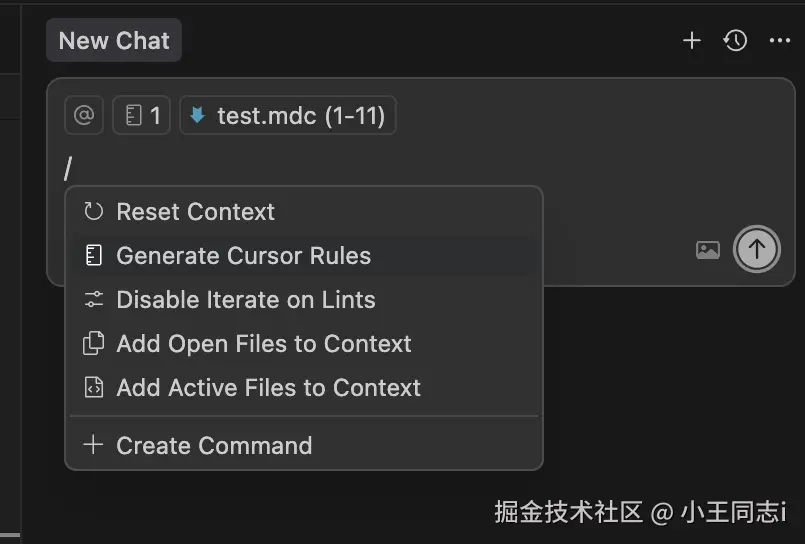Open chat history clock icon
Image resolution: width=805 pixels, height=544 pixels.
tap(735, 41)
